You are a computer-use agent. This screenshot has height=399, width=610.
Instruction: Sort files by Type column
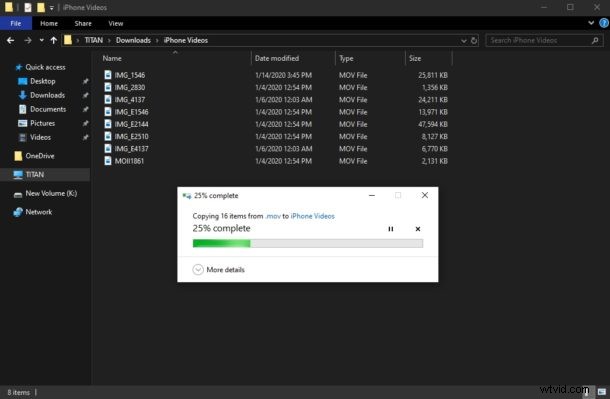coord(346,58)
